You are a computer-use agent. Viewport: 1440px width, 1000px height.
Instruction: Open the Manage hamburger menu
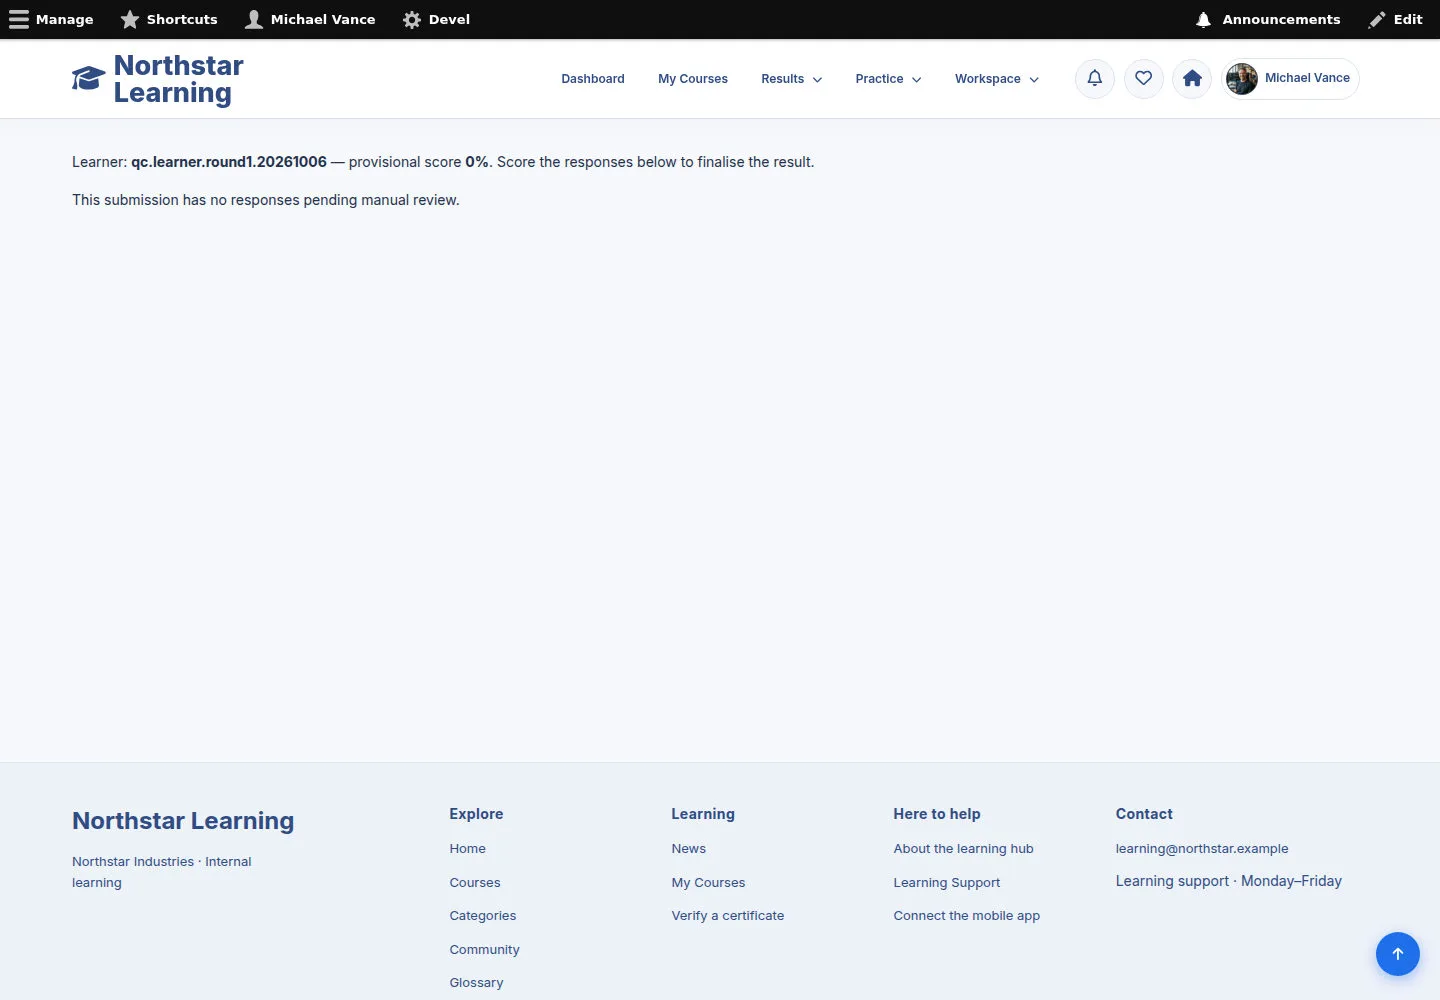pyautogui.click(x=51, y=19)
